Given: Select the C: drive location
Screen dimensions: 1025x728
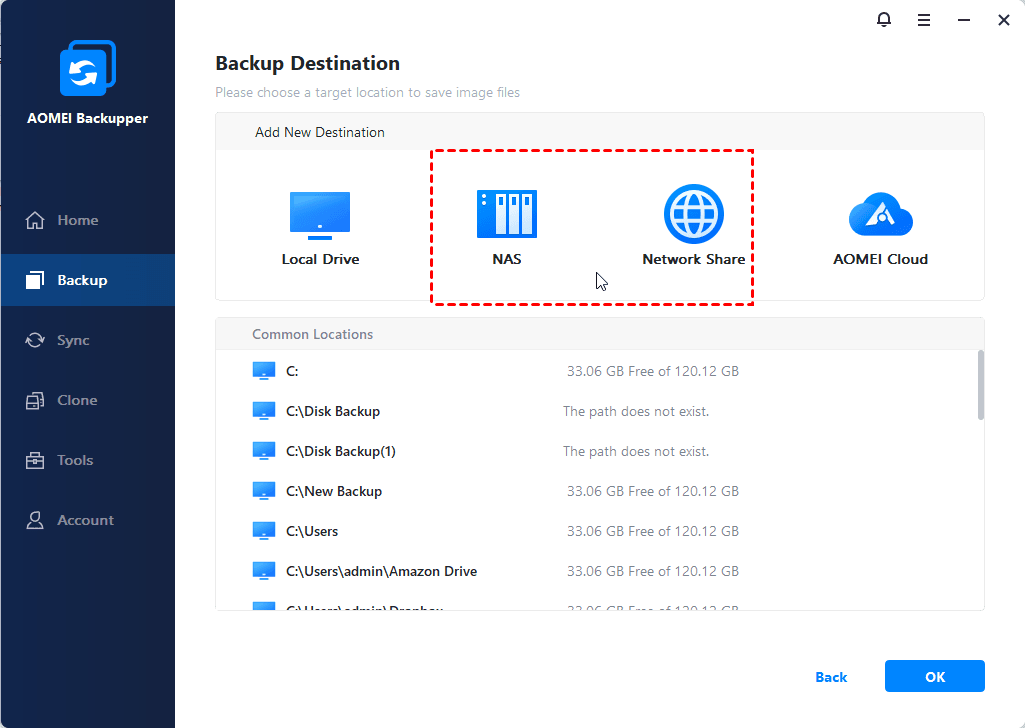Looking at the screenshot, I should click(x=292, y=371).
